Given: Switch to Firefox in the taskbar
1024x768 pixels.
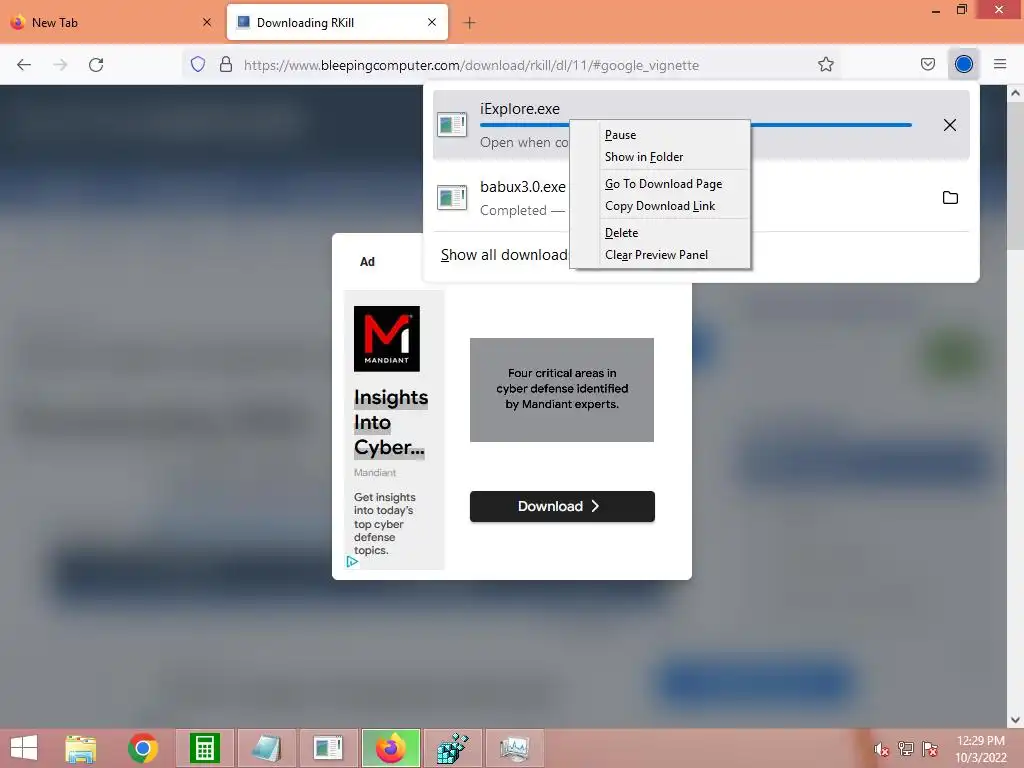Looking at the screenshot, I should (x=391, y=748).
